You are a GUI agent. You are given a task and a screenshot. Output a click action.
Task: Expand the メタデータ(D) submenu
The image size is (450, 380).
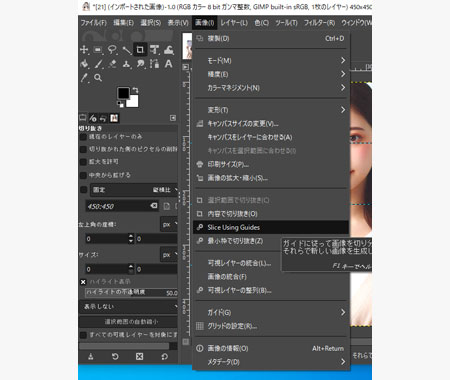coord(271,362)
